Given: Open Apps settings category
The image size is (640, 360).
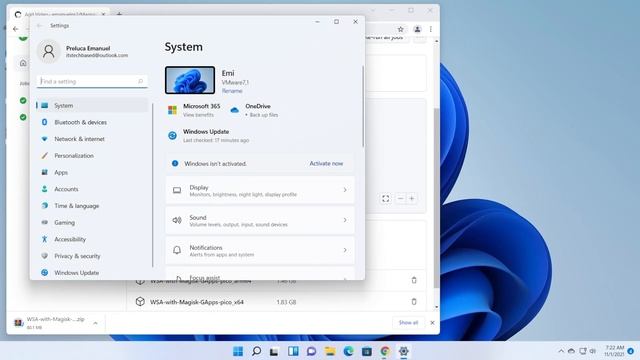Looking at the screenshot, I should [92, 172].
